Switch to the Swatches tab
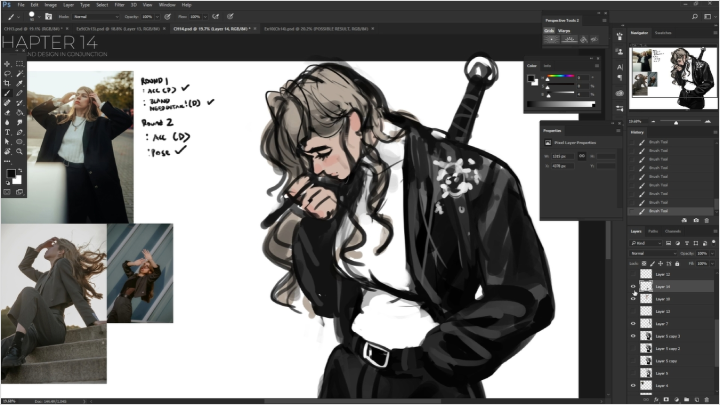Screen dimensions: 720x405 coord(663,33)
